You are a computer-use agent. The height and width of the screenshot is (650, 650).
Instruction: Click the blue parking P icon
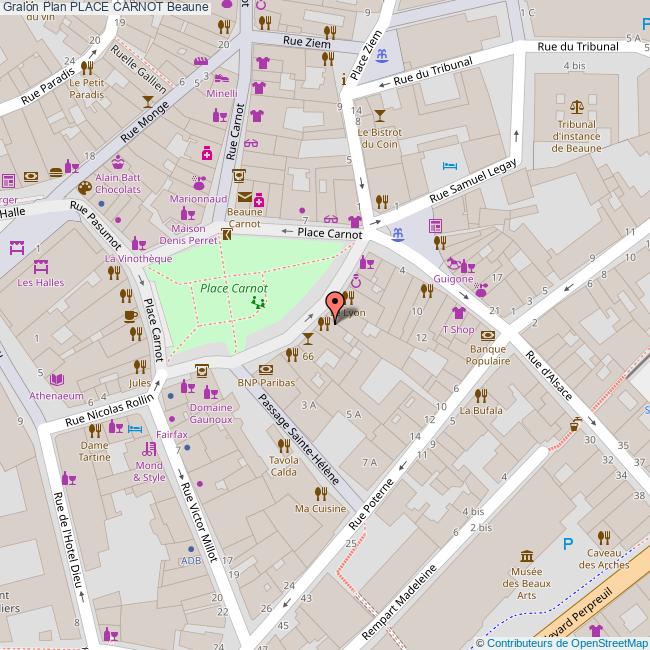(568, 544)
